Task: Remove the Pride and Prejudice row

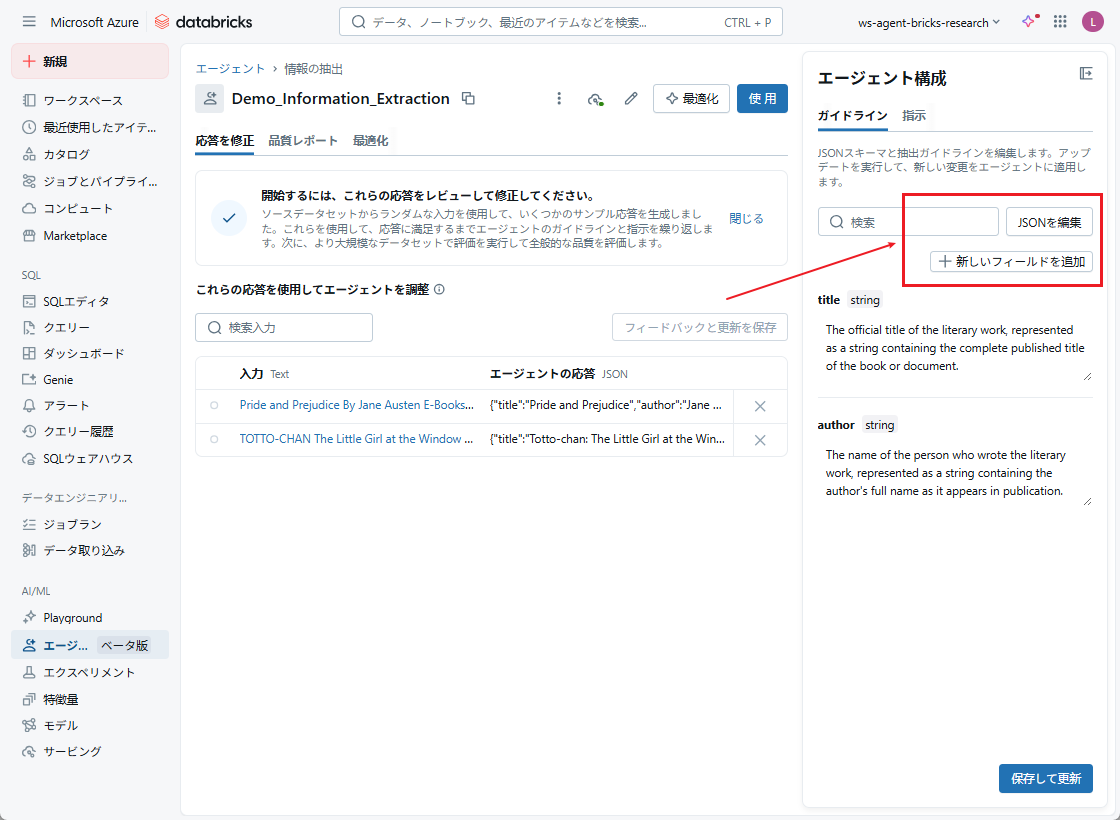Action: click(759, 405)
